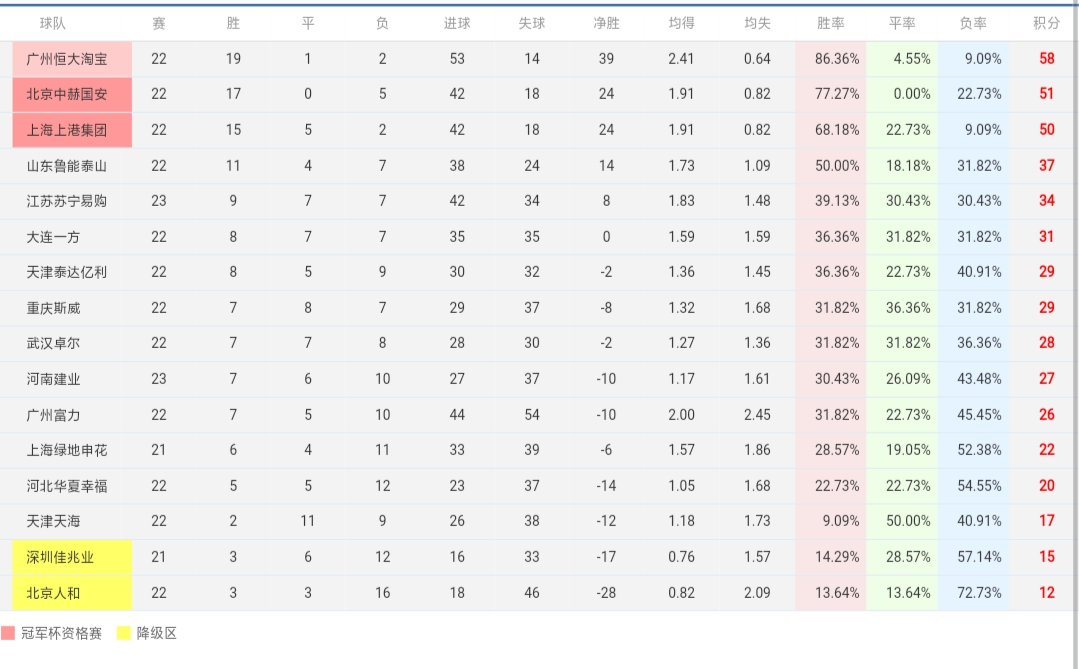Open 大连一方 team link
The width and height of the screenshot is (1079, 669).
point(53,237)
